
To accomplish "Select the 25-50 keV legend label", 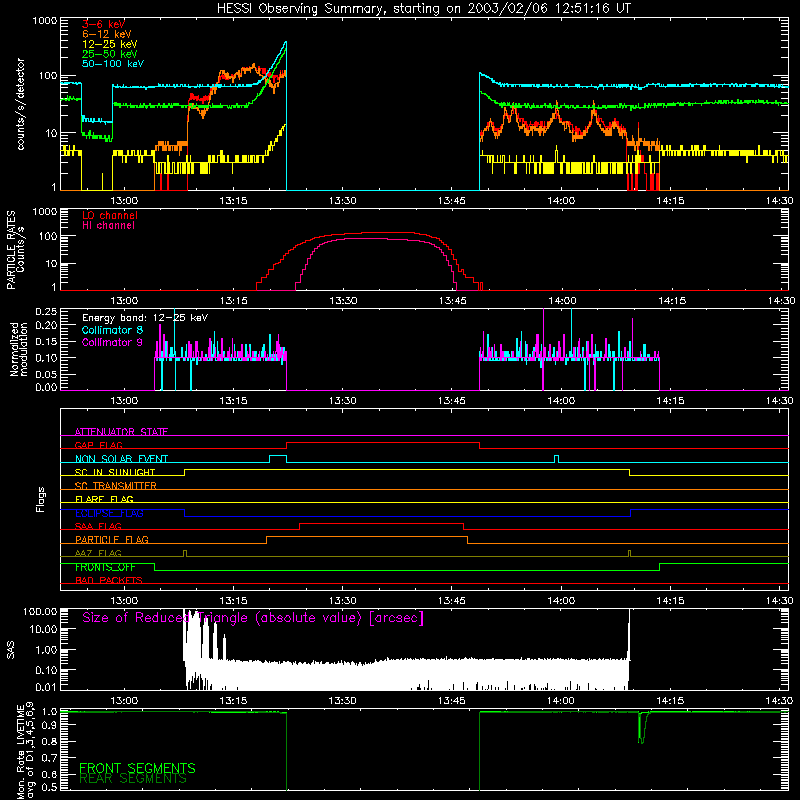I will 110,54.
